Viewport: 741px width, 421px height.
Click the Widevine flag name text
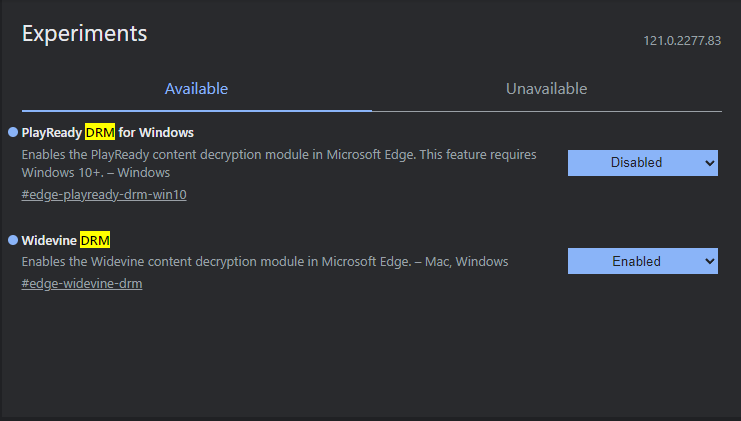pyautogui.click(x=66, y=240)
